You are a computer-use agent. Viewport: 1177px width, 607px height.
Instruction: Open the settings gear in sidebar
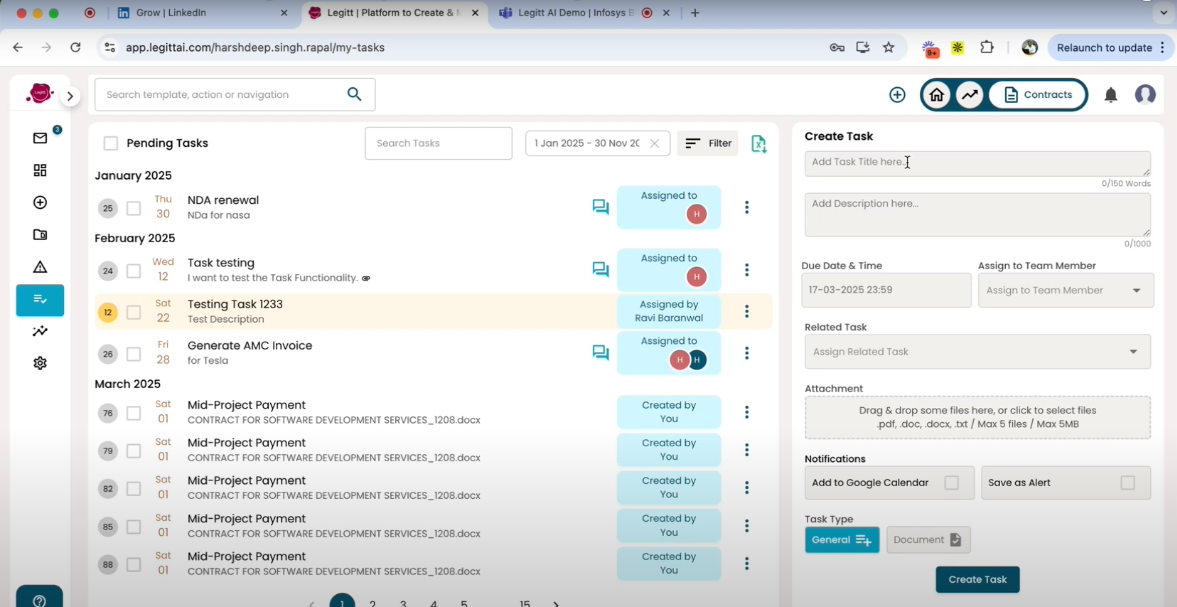point(40,363)
